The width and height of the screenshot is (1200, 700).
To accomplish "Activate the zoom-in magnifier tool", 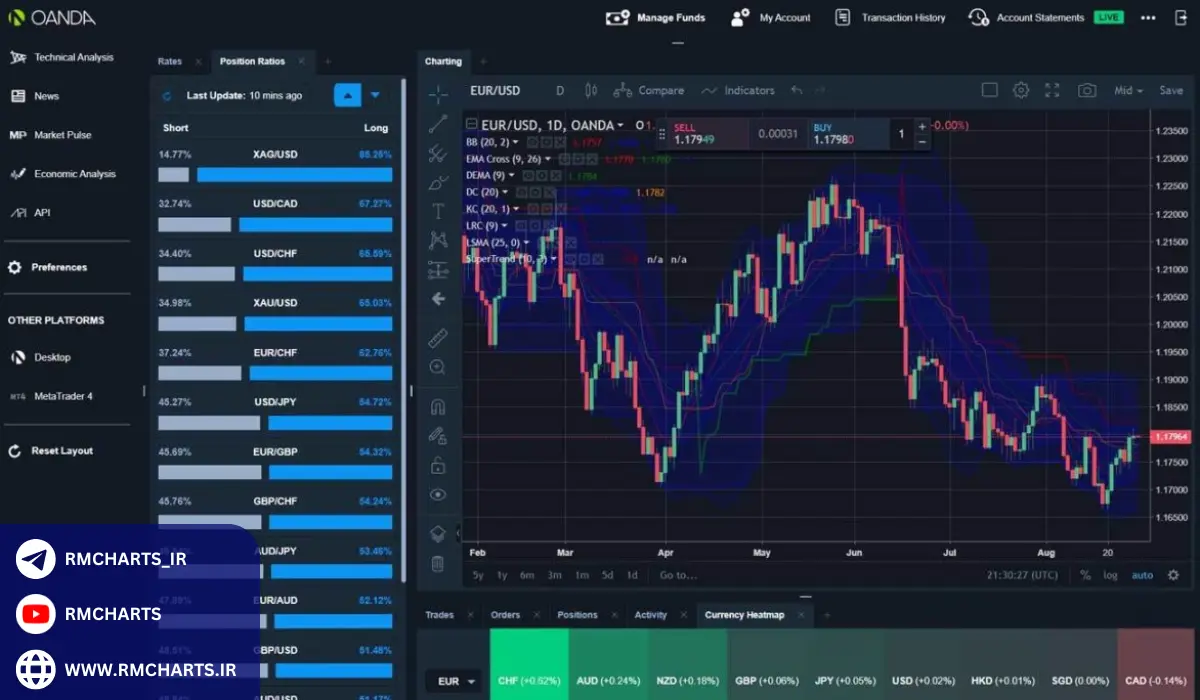I will (437, 367).
